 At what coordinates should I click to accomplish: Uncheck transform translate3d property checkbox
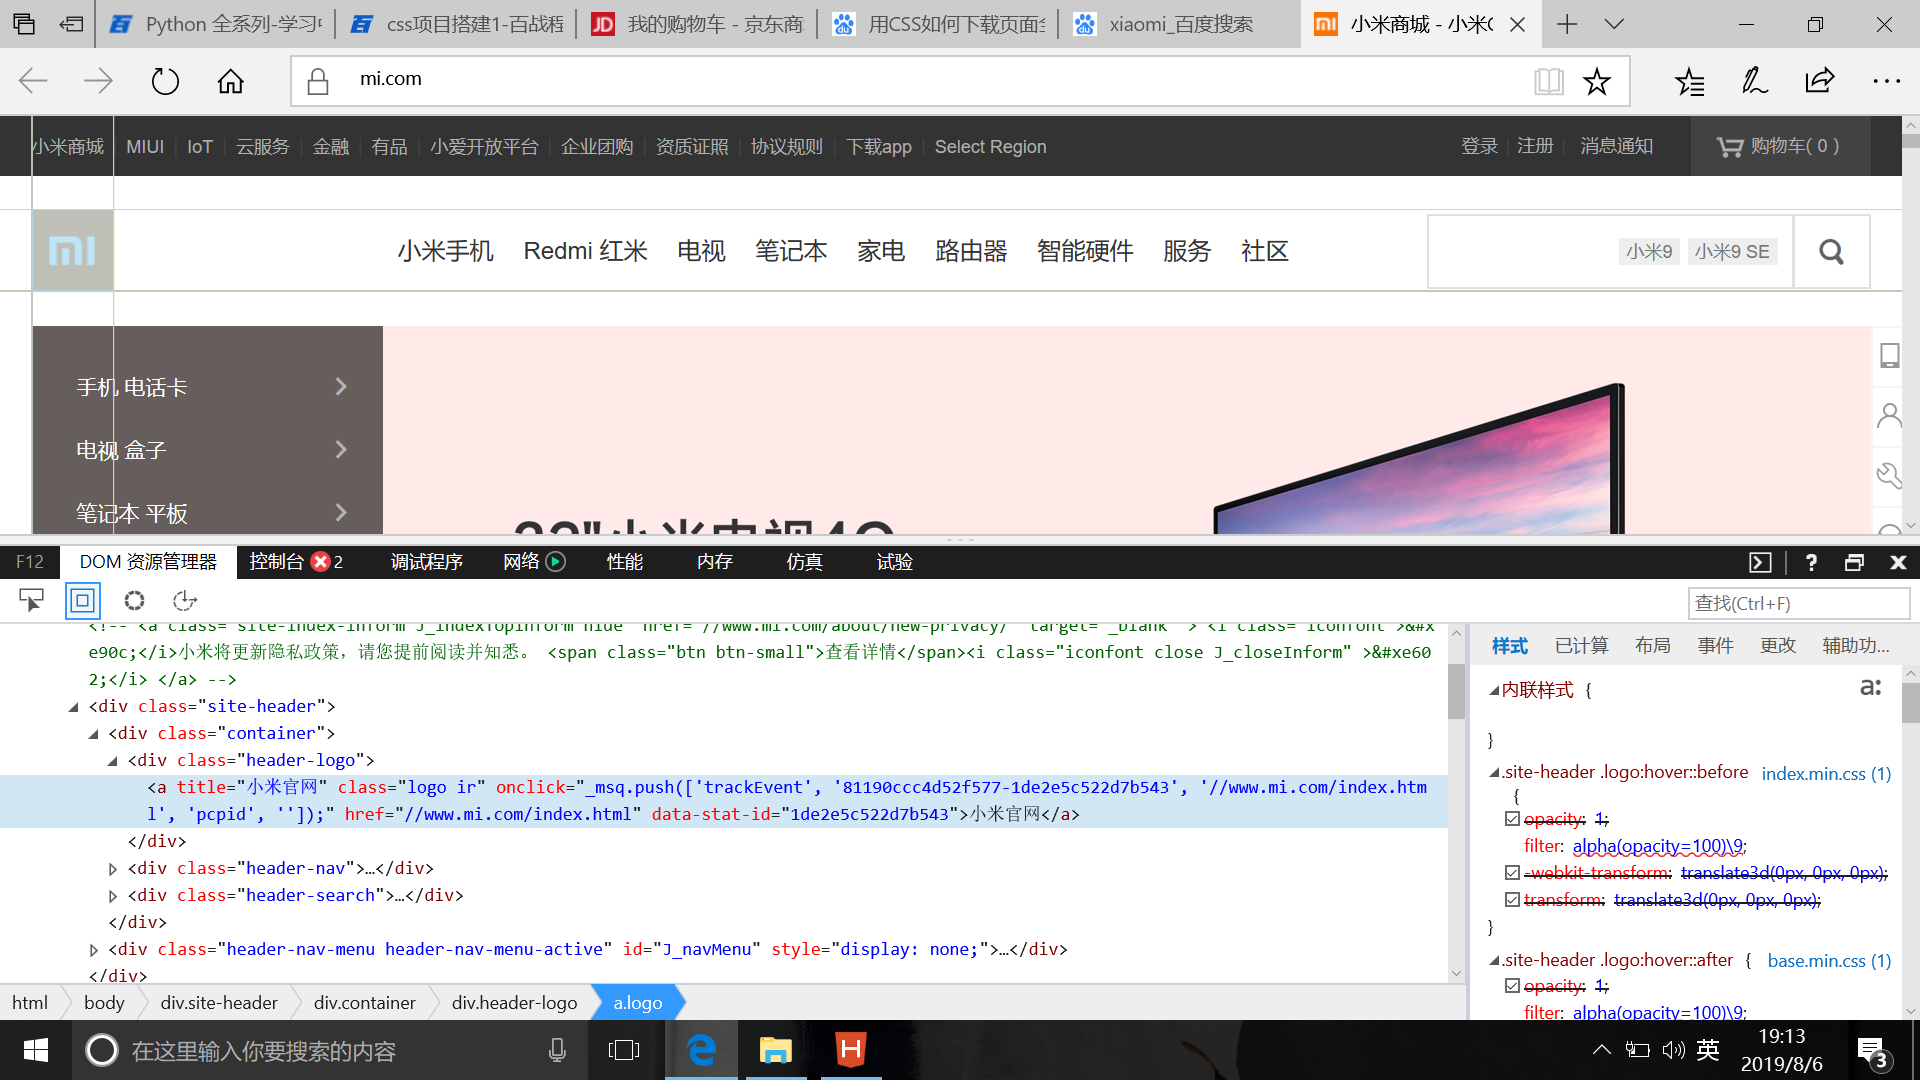[x=1512, y=900]
